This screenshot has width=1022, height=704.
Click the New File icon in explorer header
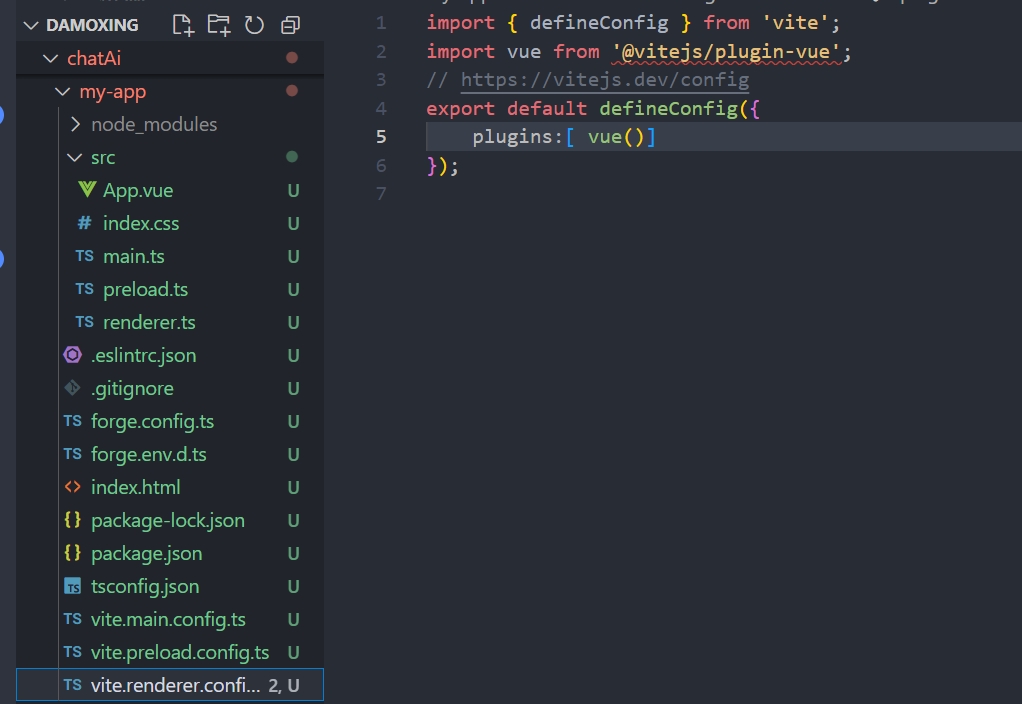coord(183,25)
